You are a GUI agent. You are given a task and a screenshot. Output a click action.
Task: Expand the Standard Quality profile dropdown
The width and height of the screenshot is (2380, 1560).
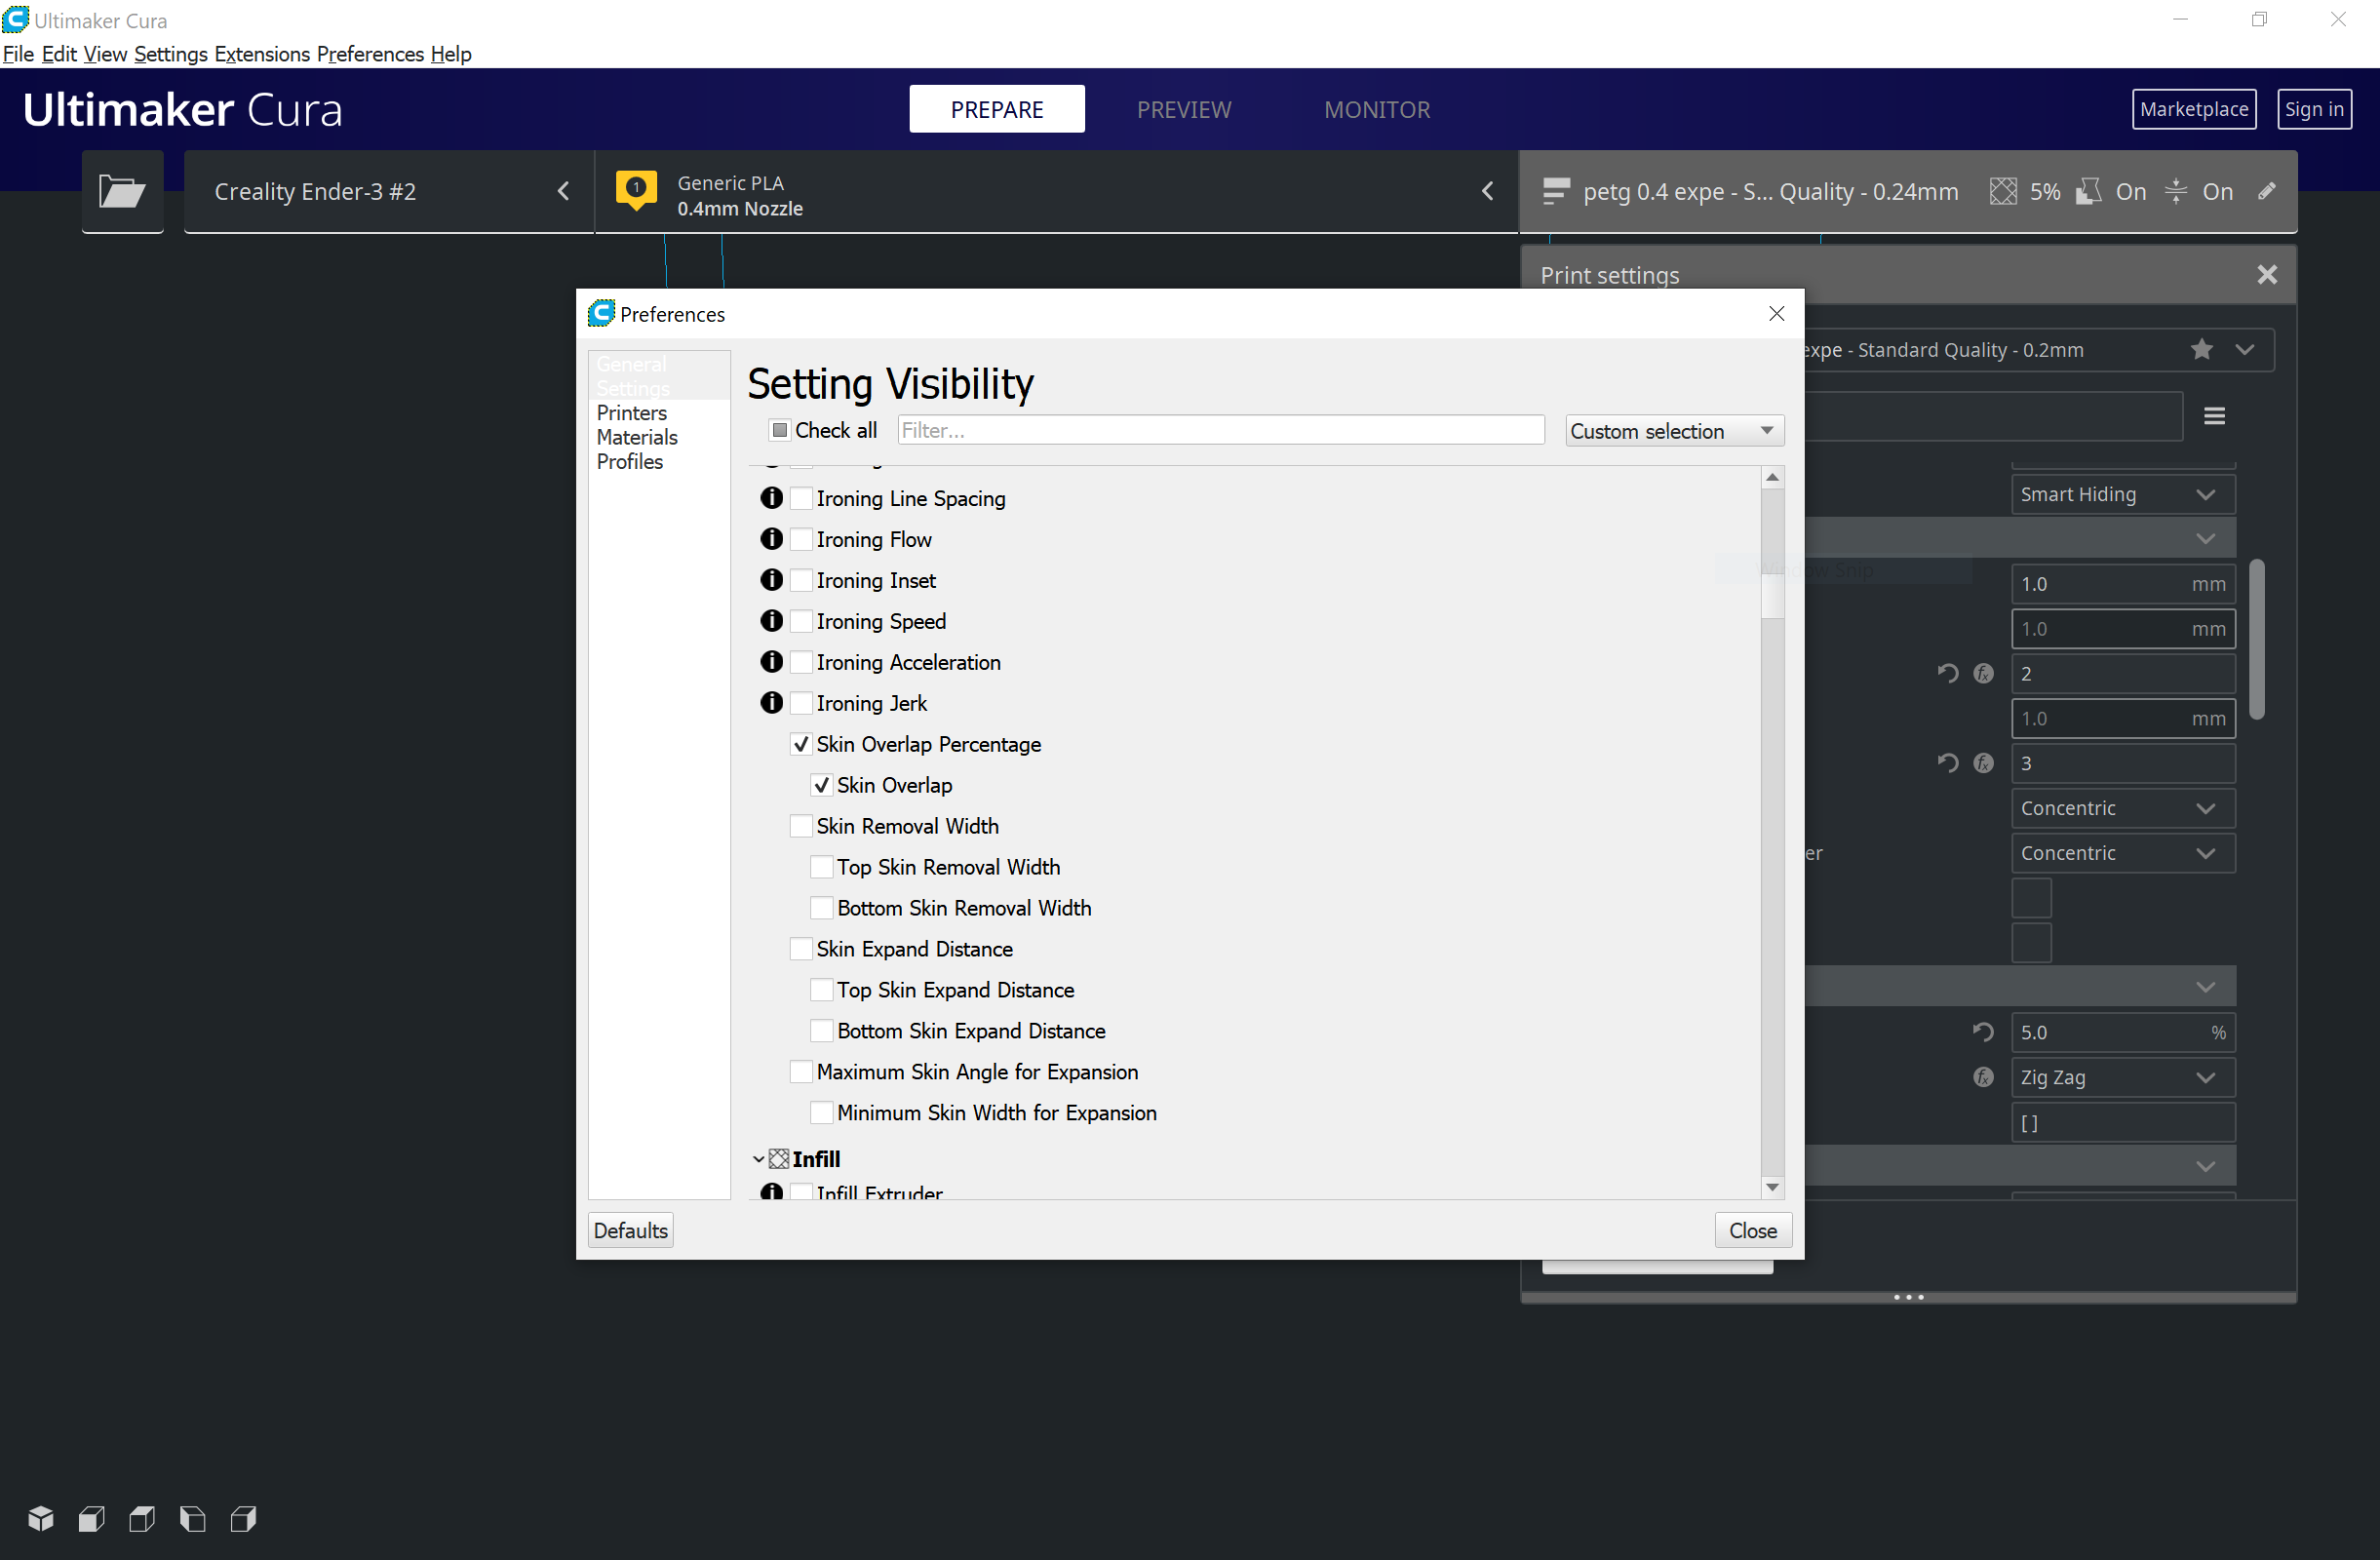click(2244, 349)
